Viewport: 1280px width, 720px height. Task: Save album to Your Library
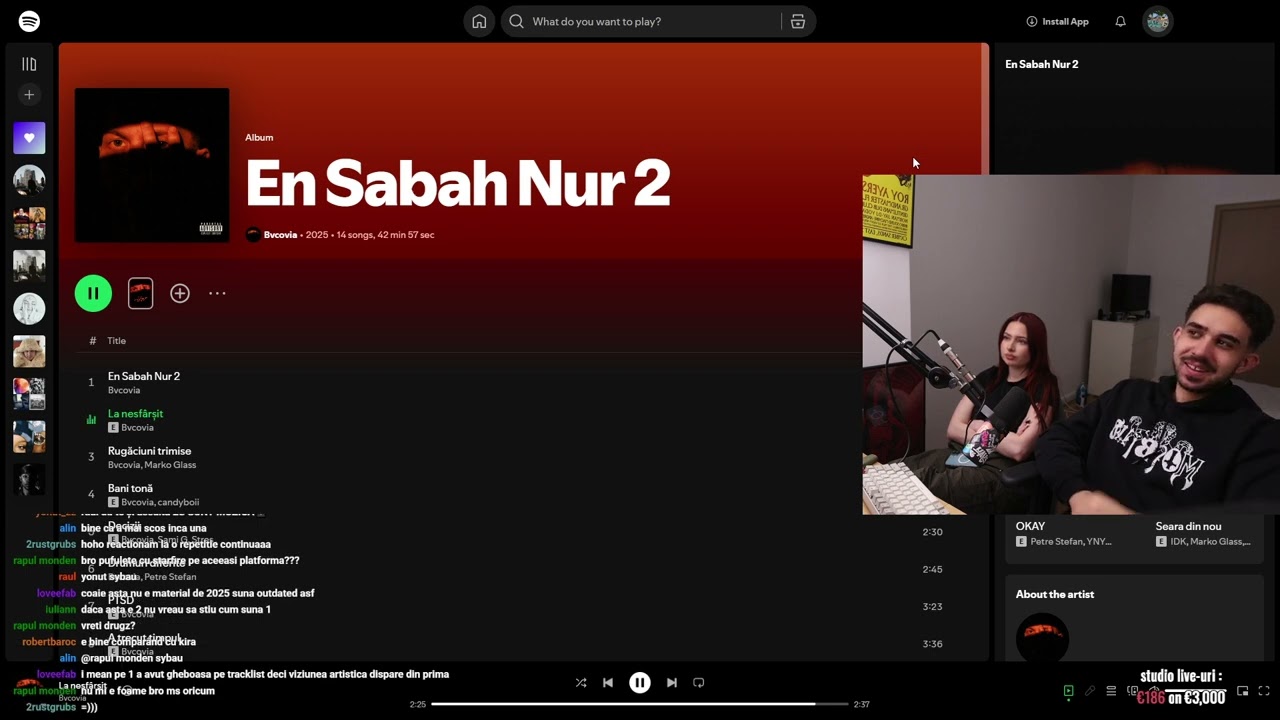tap(180, 293)
